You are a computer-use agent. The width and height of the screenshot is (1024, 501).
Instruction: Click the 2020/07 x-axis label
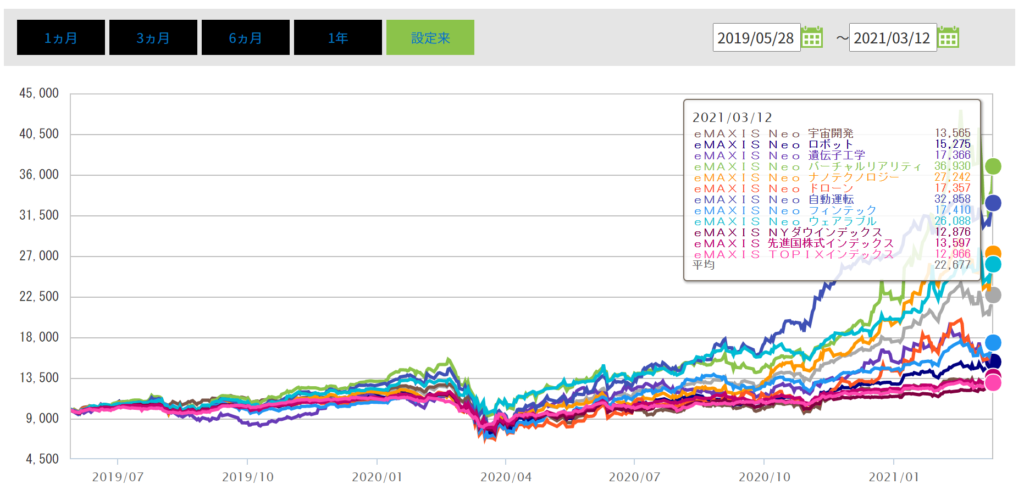[635, 477]
